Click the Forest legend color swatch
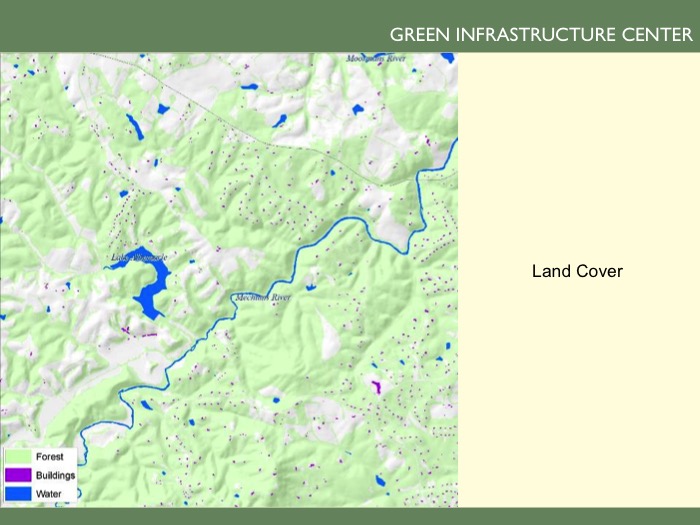This screenshot has width=700, height=525. 18,457
